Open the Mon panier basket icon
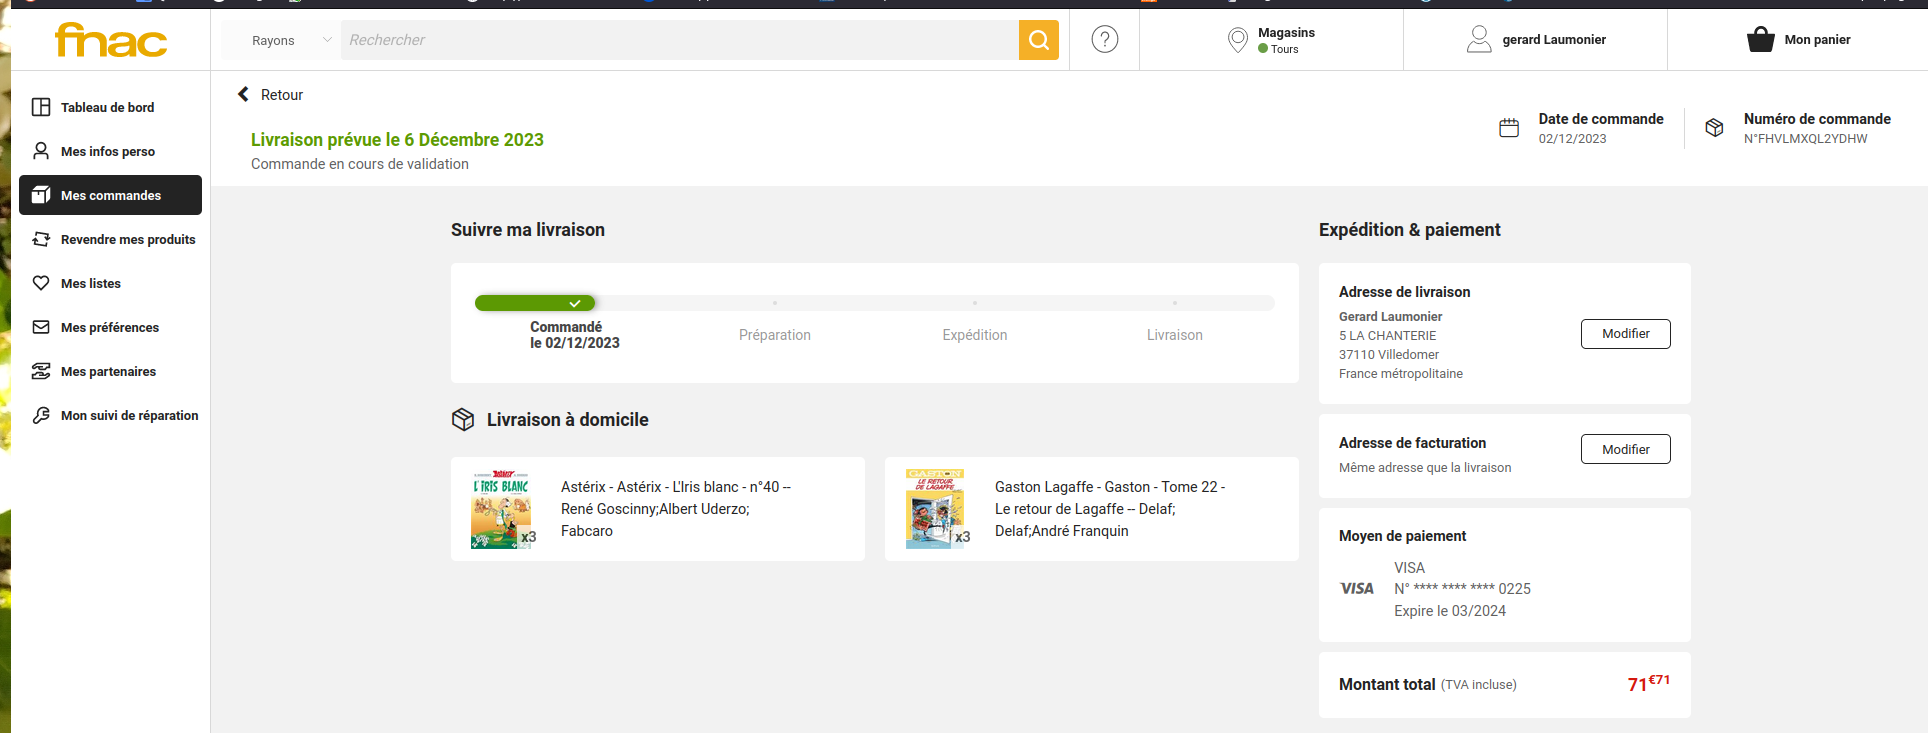The image size is (1928, 733). coord(1760,40)
